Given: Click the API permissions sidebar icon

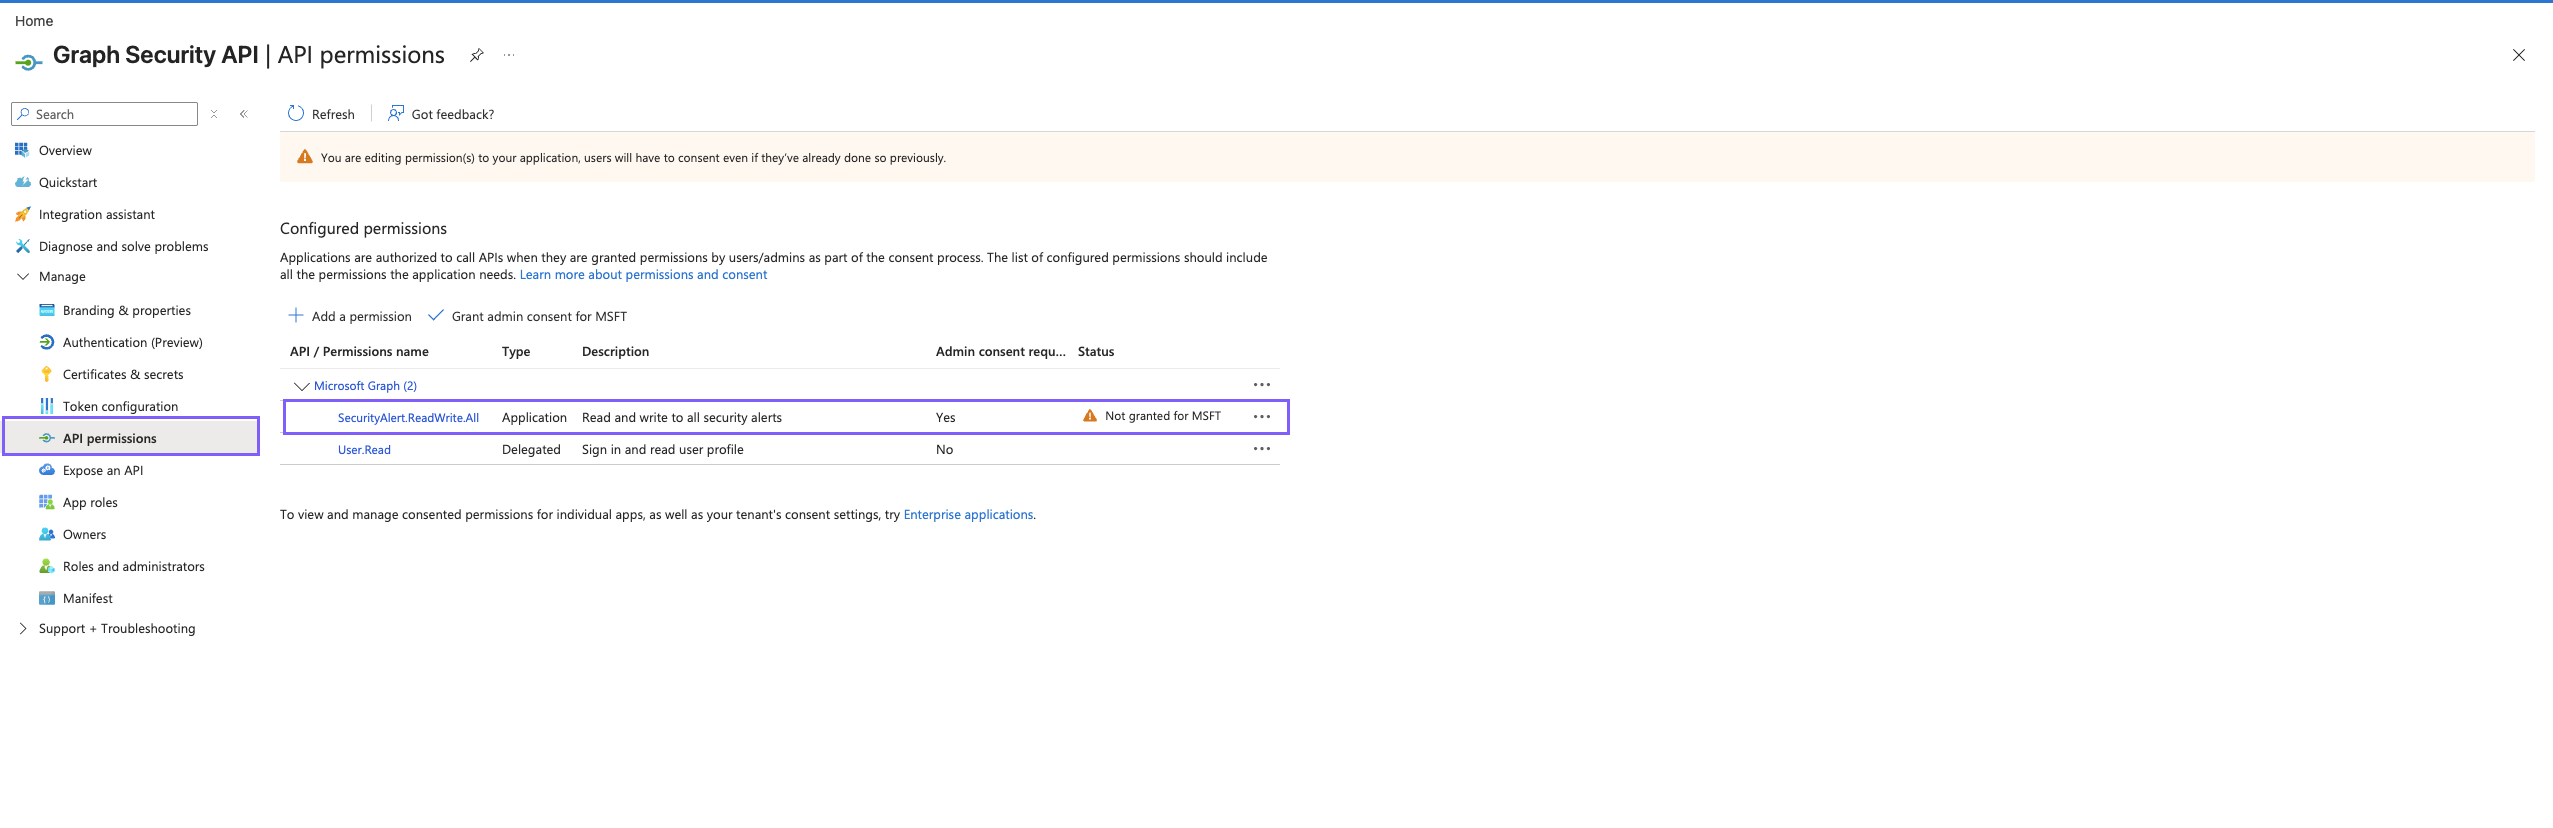Looking at the screenshot, I should coord(46,438).
